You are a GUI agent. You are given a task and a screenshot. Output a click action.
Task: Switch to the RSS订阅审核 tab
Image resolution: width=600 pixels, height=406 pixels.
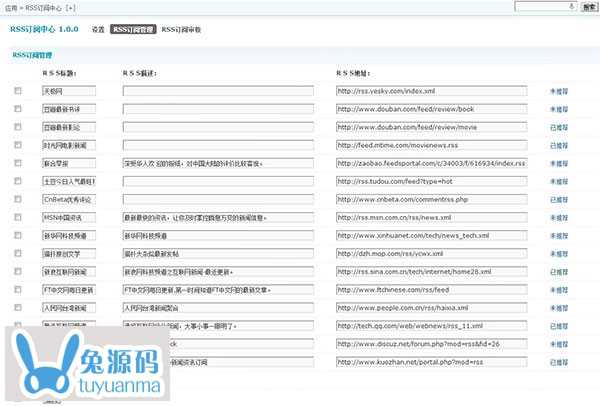pos(181,29)
